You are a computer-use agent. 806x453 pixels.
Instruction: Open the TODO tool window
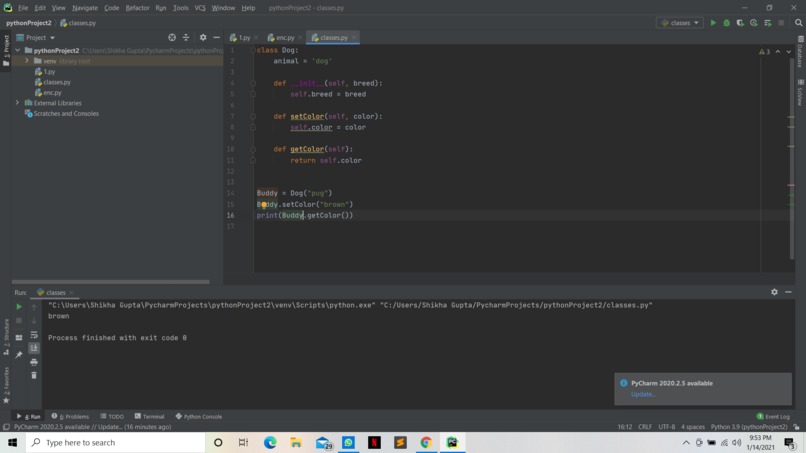(112, 416)
